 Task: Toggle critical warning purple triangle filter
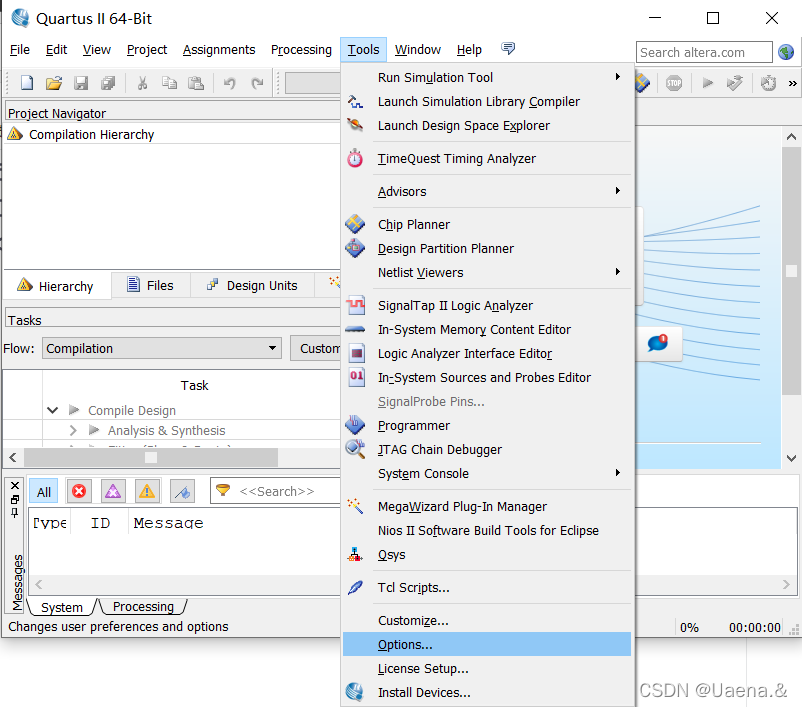click(x=113, y=492)
